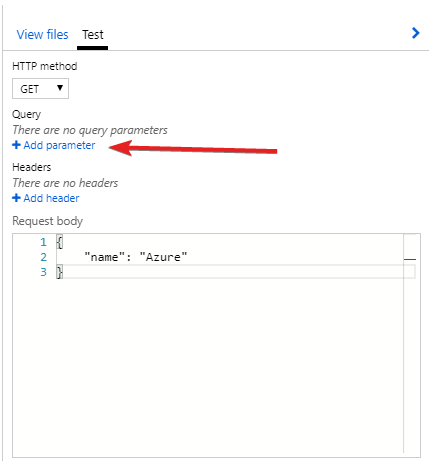Screen dimensions: 429x461
Task: Click the editor's vertical scrollbar strip
Action: [x=410, y=343]
